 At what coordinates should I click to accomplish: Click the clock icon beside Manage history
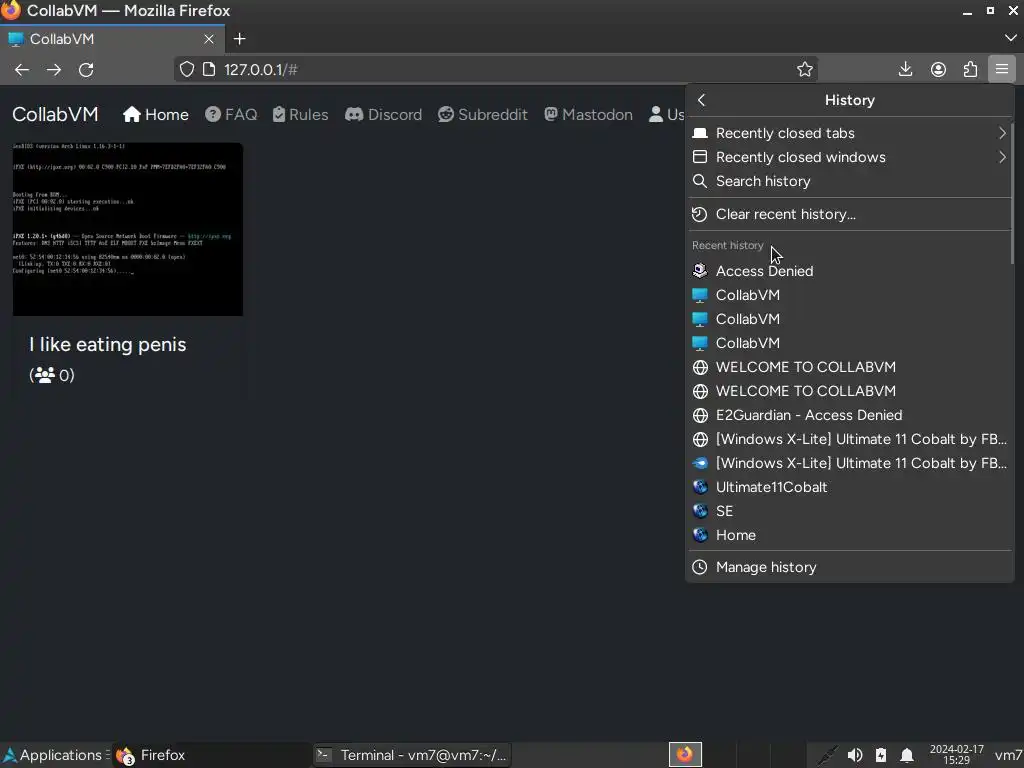(x=699, y=567)
